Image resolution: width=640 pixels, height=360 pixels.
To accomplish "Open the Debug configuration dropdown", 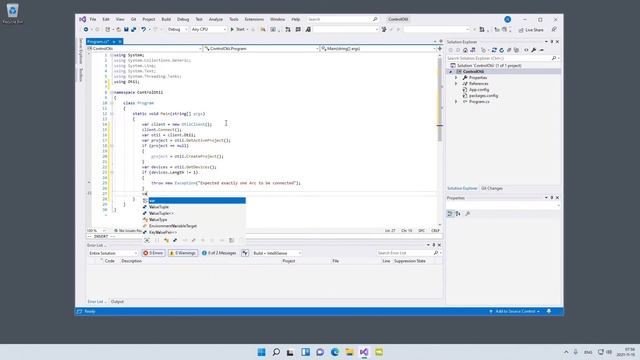I will 178,29.
